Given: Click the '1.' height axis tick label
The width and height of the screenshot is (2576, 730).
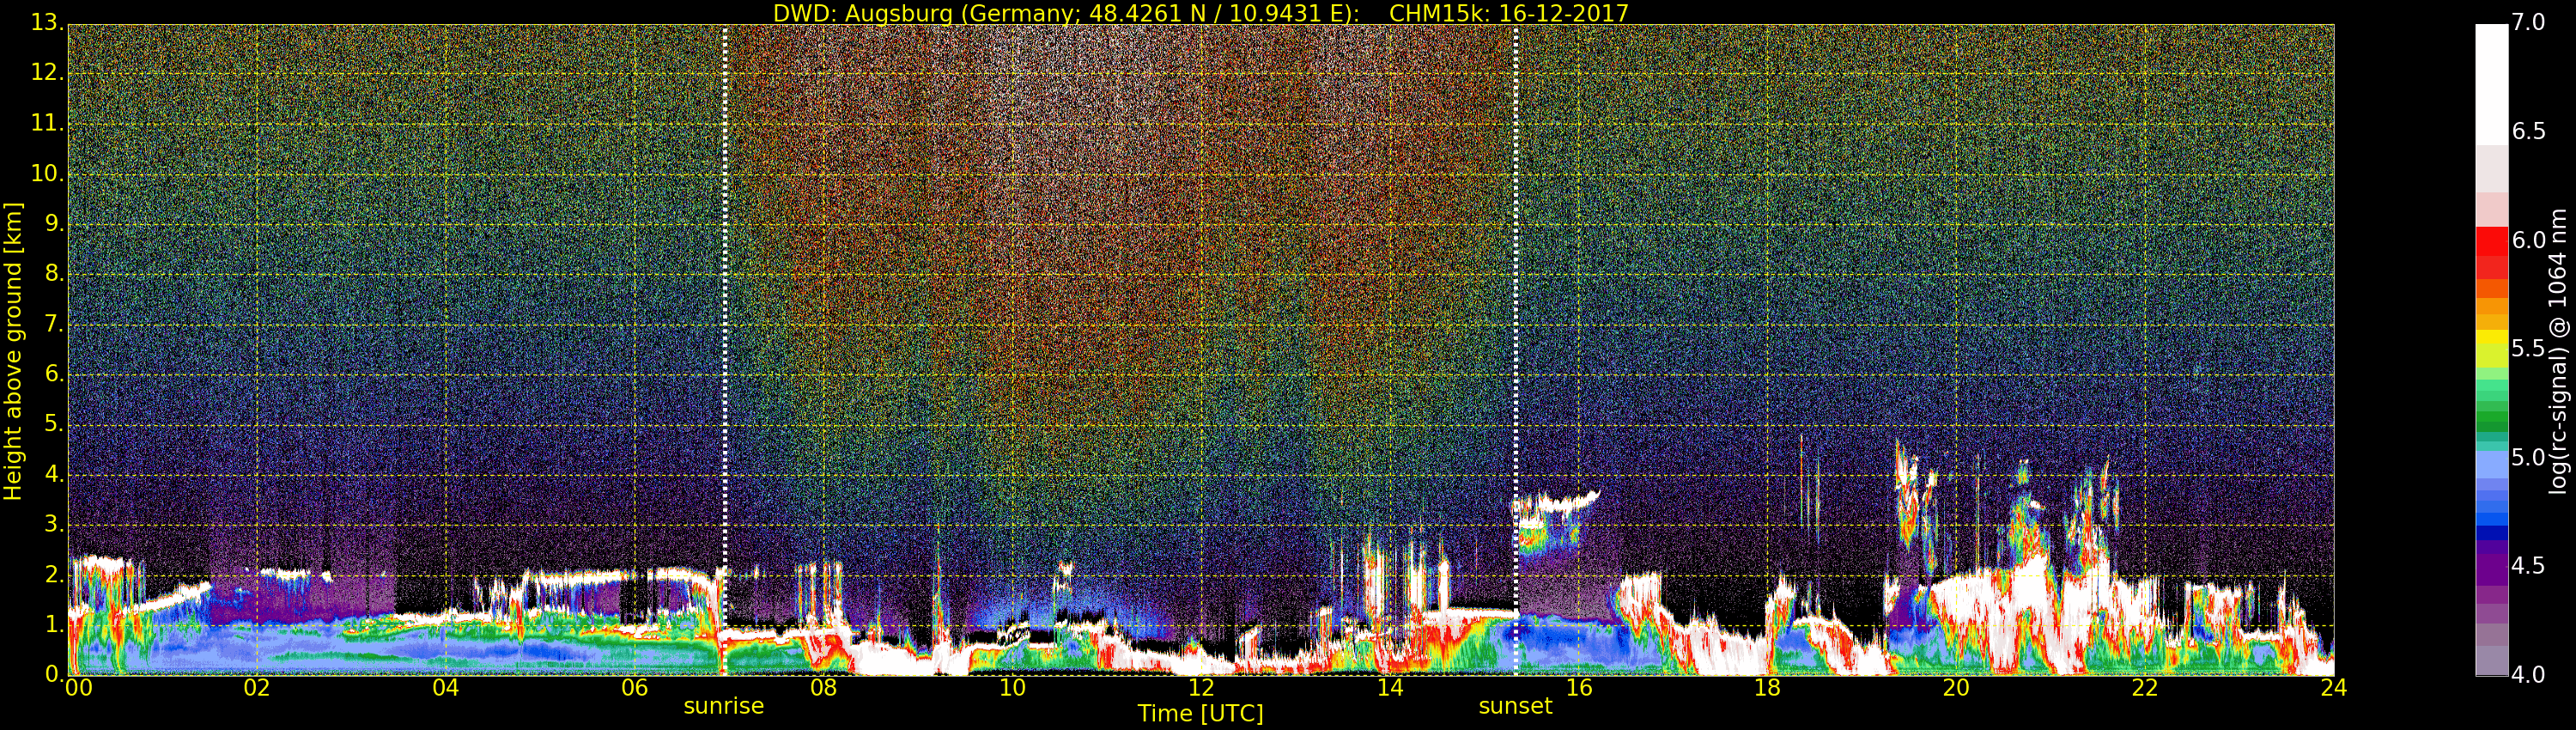Looking at the screenshot, I should [x=54, y=624].
